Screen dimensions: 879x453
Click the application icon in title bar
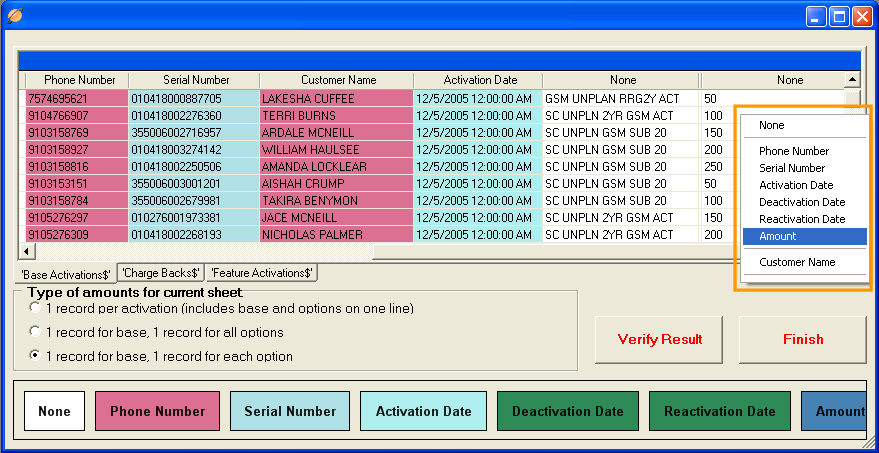point(15,16)
